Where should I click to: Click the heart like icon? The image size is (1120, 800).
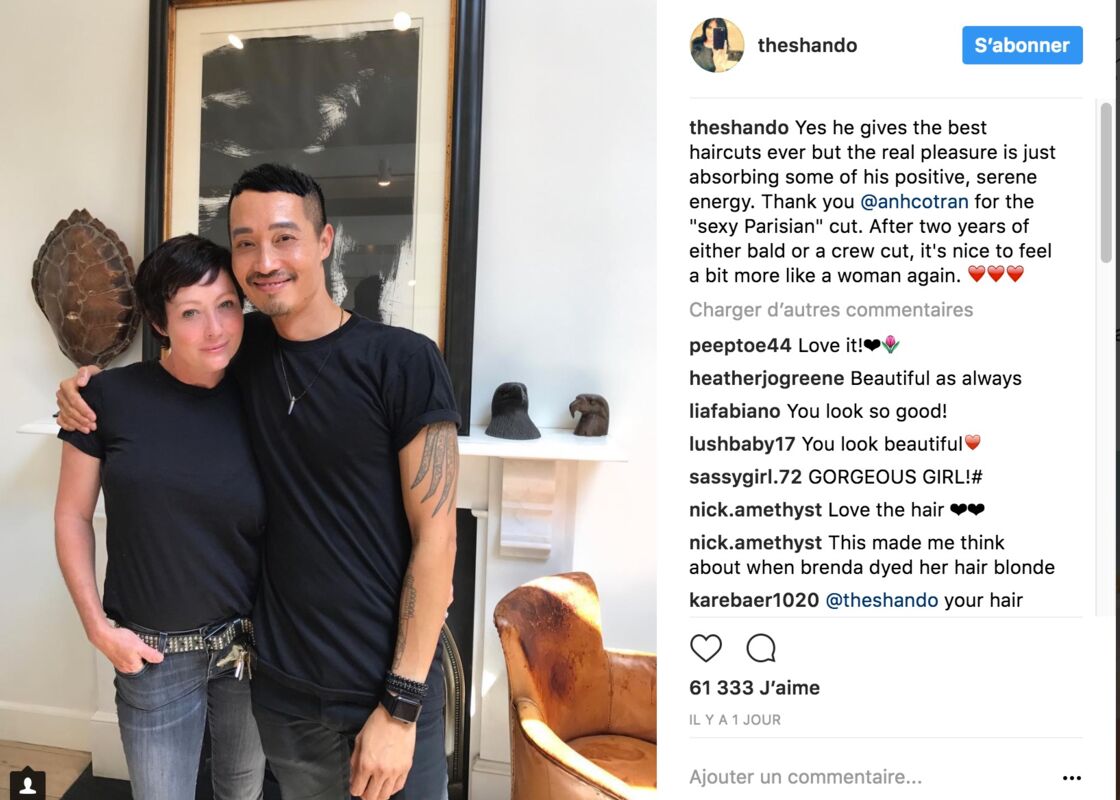tap(706, 648)
